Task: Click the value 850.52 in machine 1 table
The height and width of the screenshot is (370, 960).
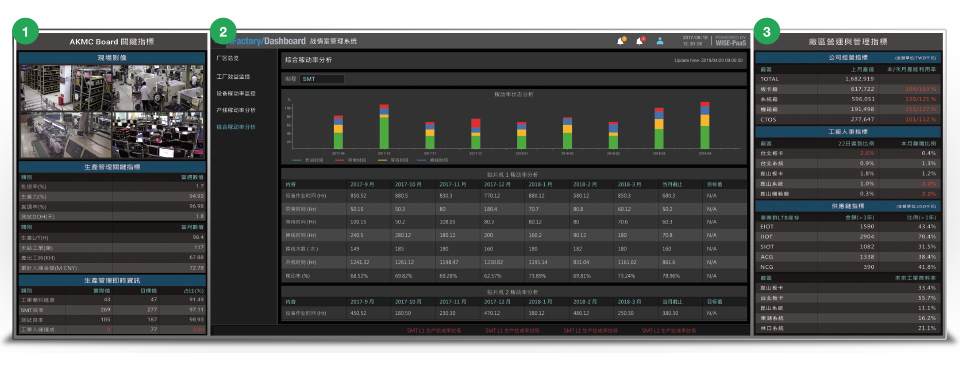Action: pyautogui.click(x=358, y=196)
